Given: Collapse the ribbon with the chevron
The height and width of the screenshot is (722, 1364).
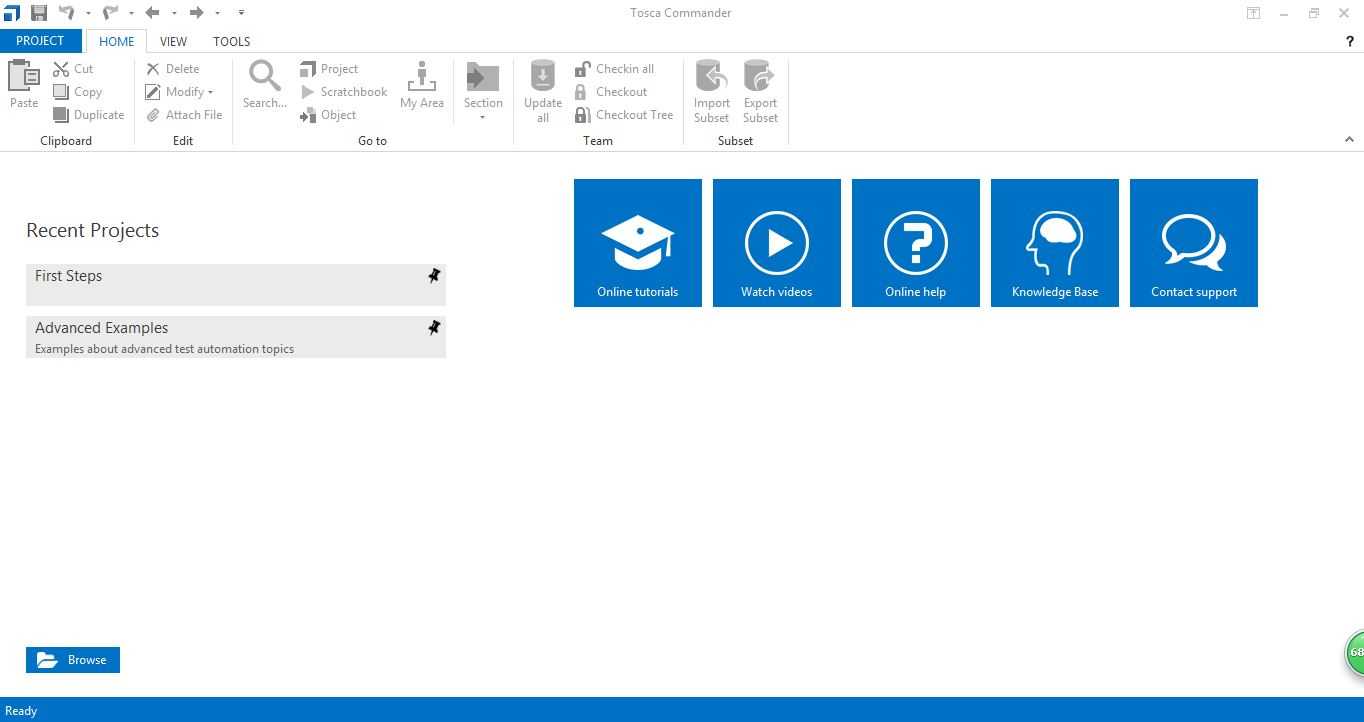Looking at the screenshot, I should 1349,140.
